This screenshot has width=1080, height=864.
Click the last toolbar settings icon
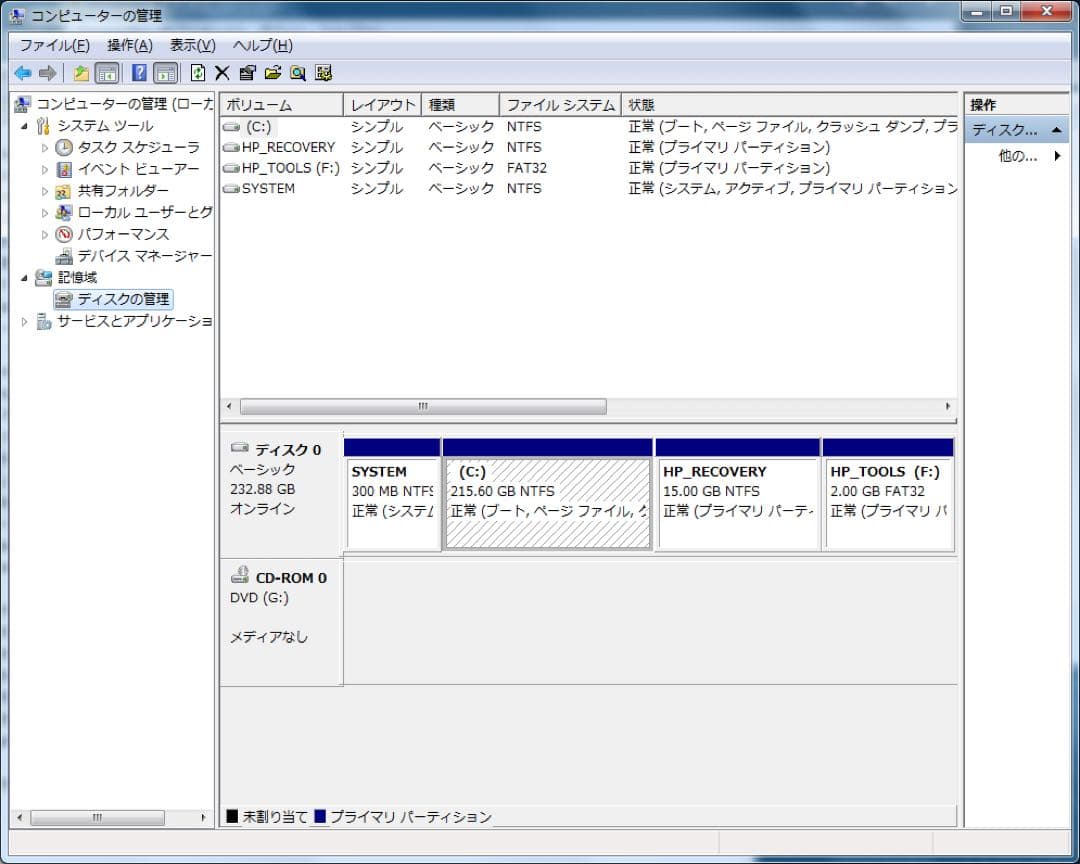pos(323,73)
